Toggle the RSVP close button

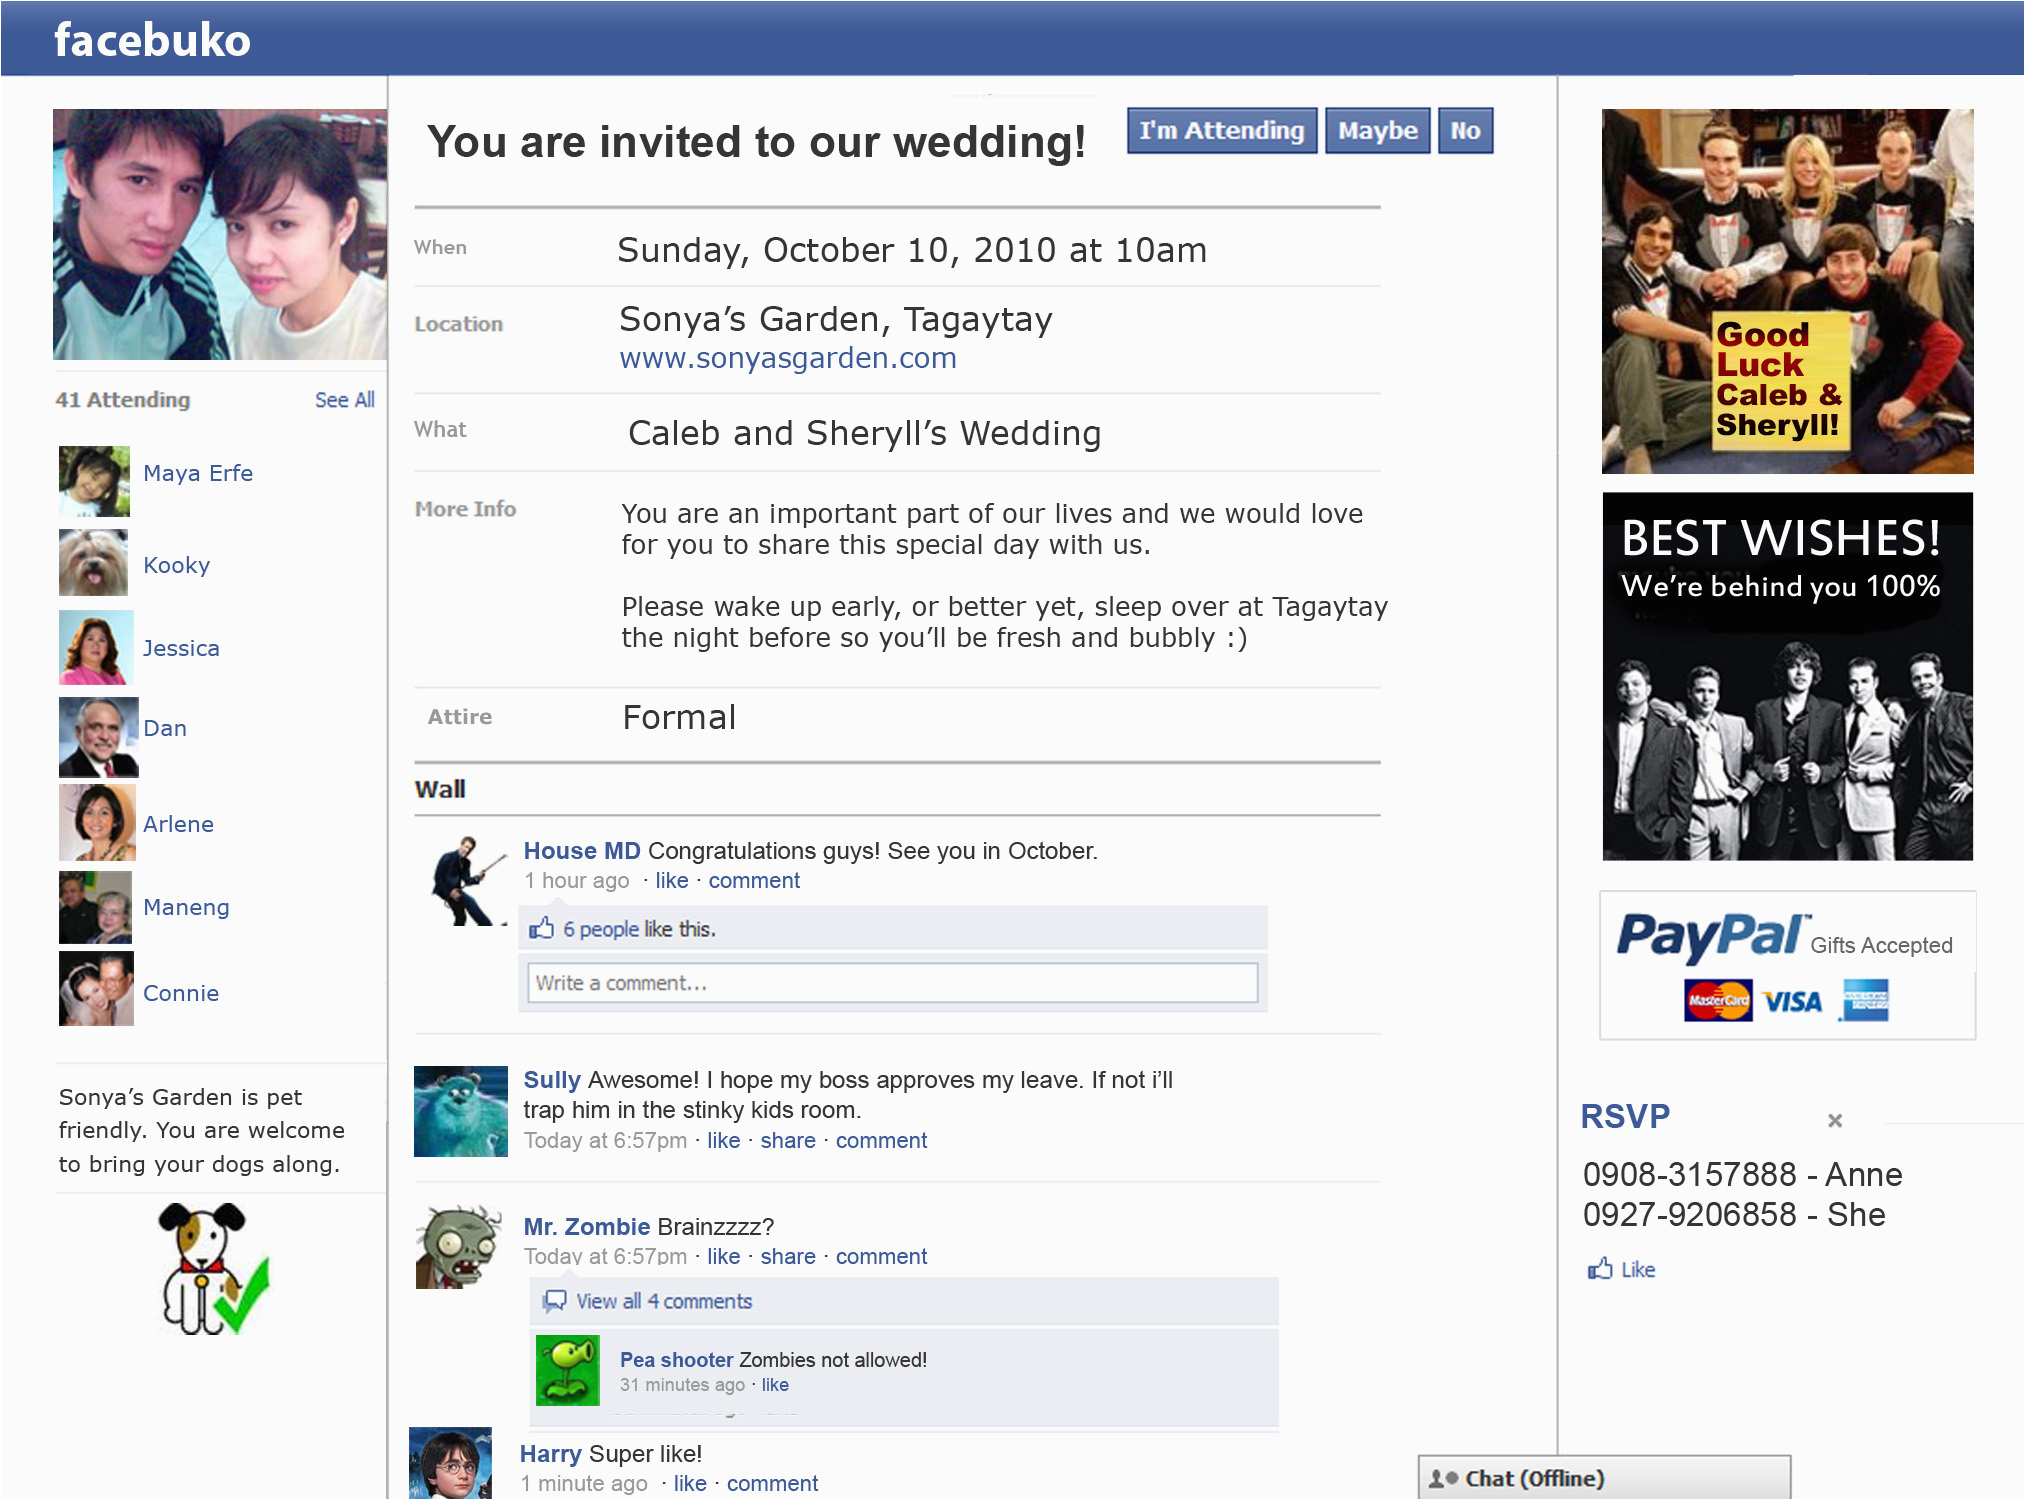[x=1834, y=1120]
